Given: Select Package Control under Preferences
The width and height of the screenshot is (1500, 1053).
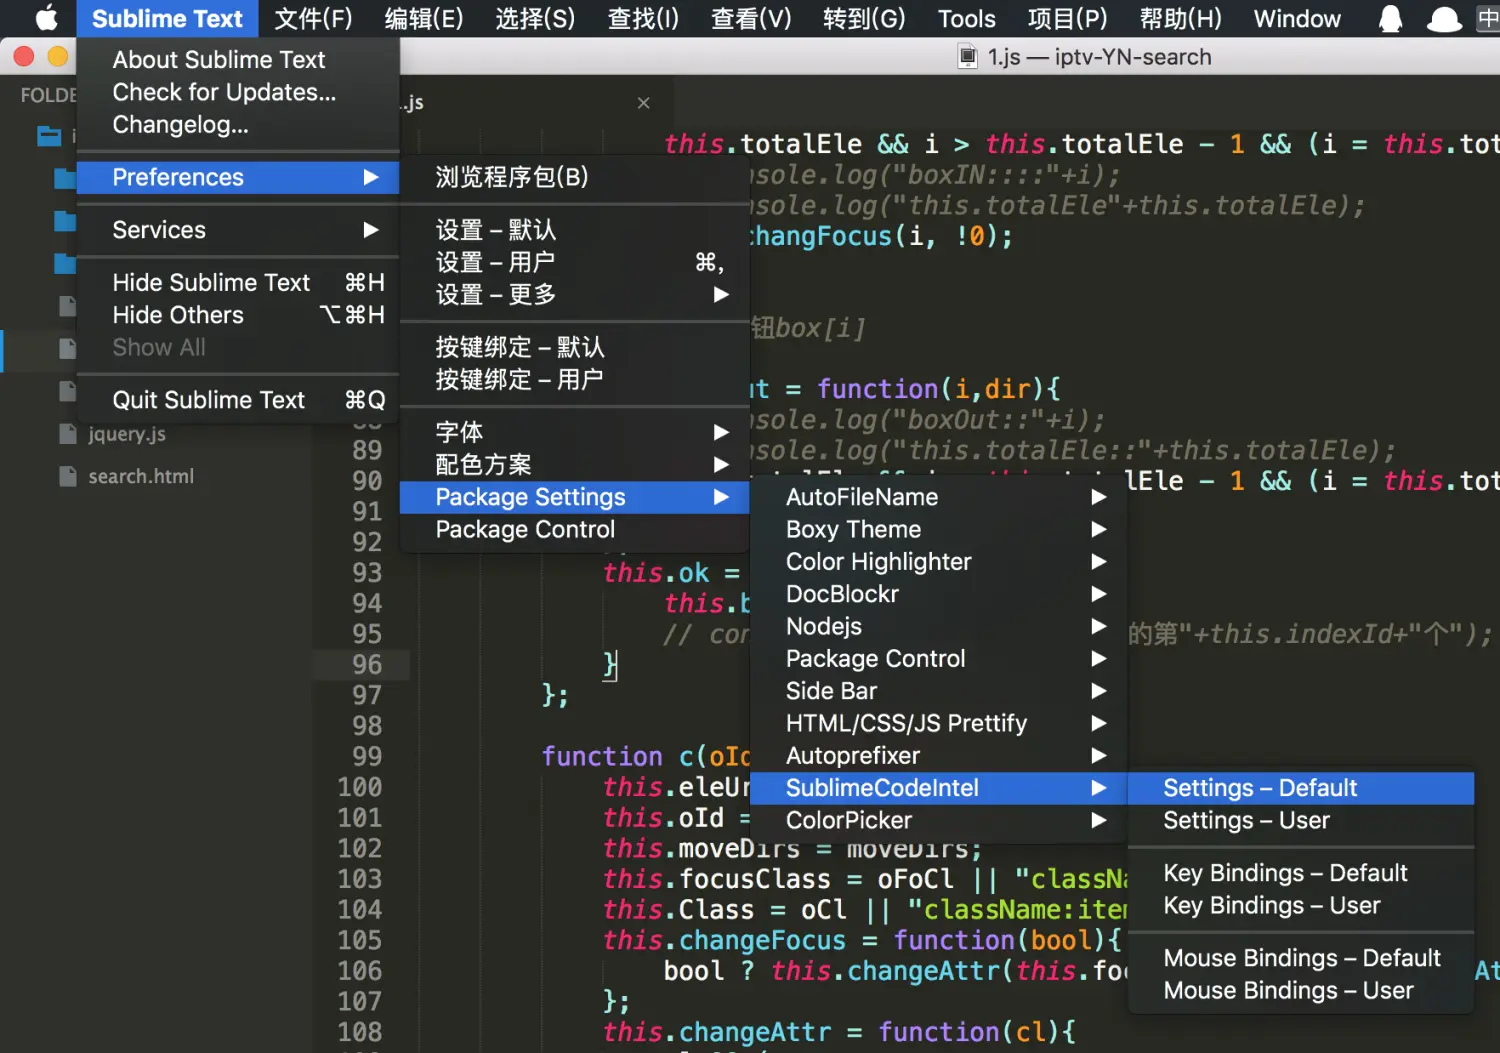Looking at the screenshot, I should click(x=574, y=530).
